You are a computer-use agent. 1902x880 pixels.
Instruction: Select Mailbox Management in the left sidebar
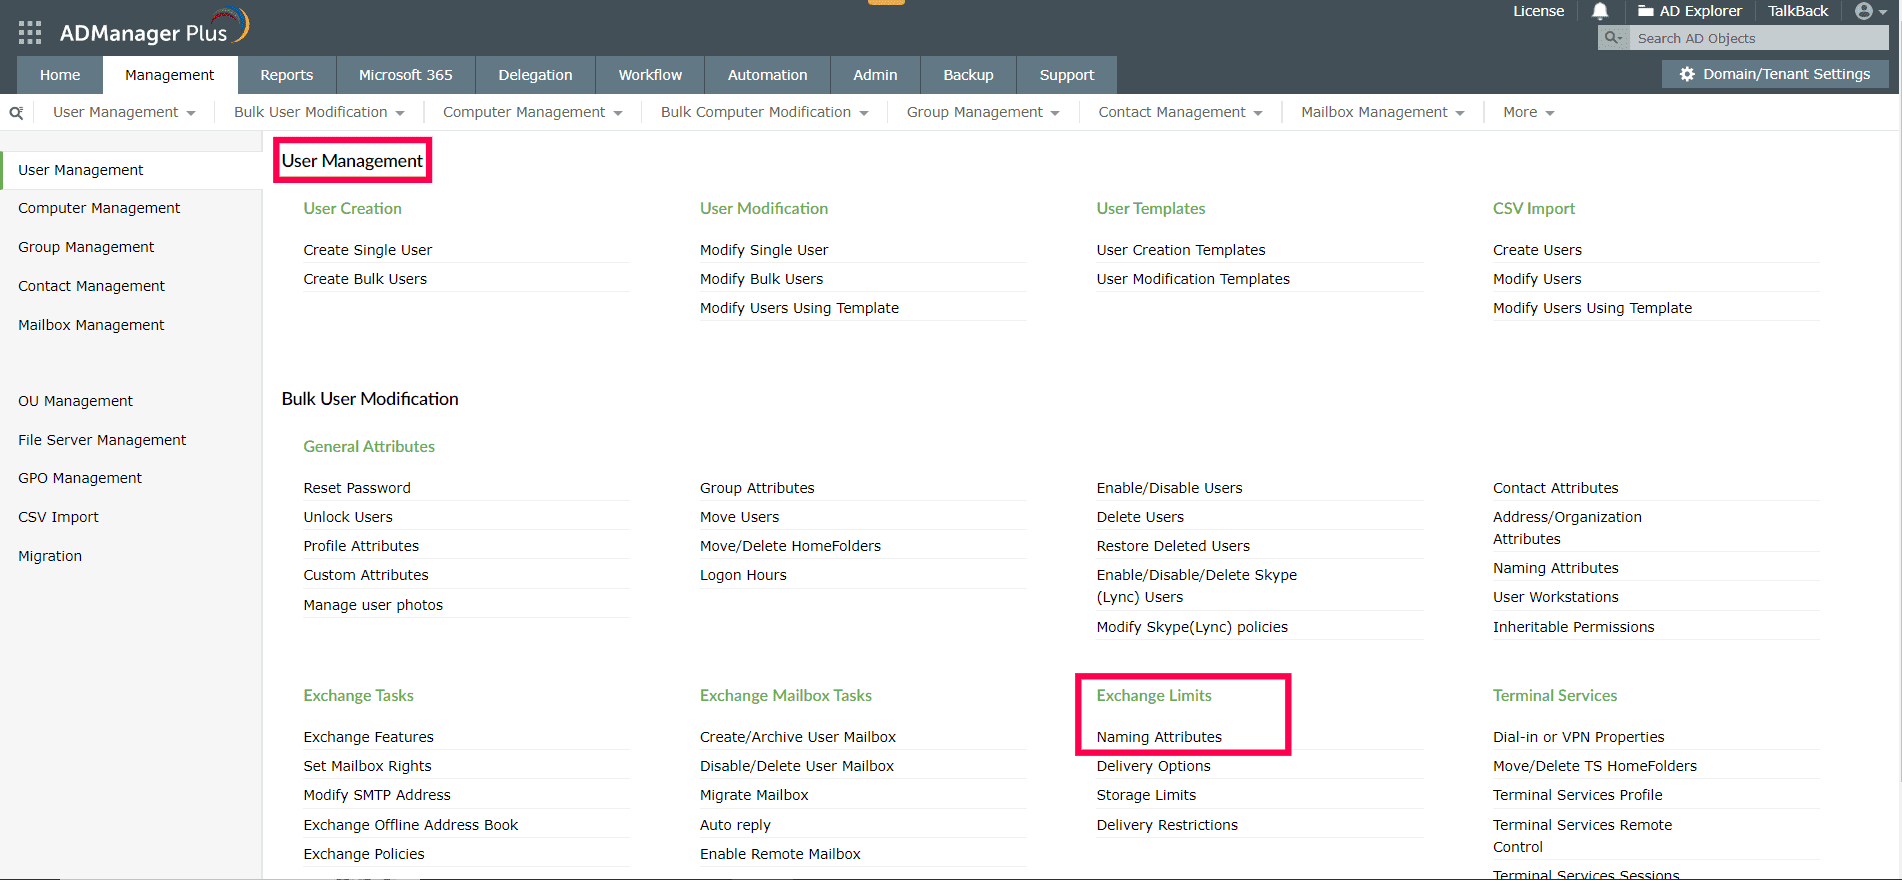(91, 325)
